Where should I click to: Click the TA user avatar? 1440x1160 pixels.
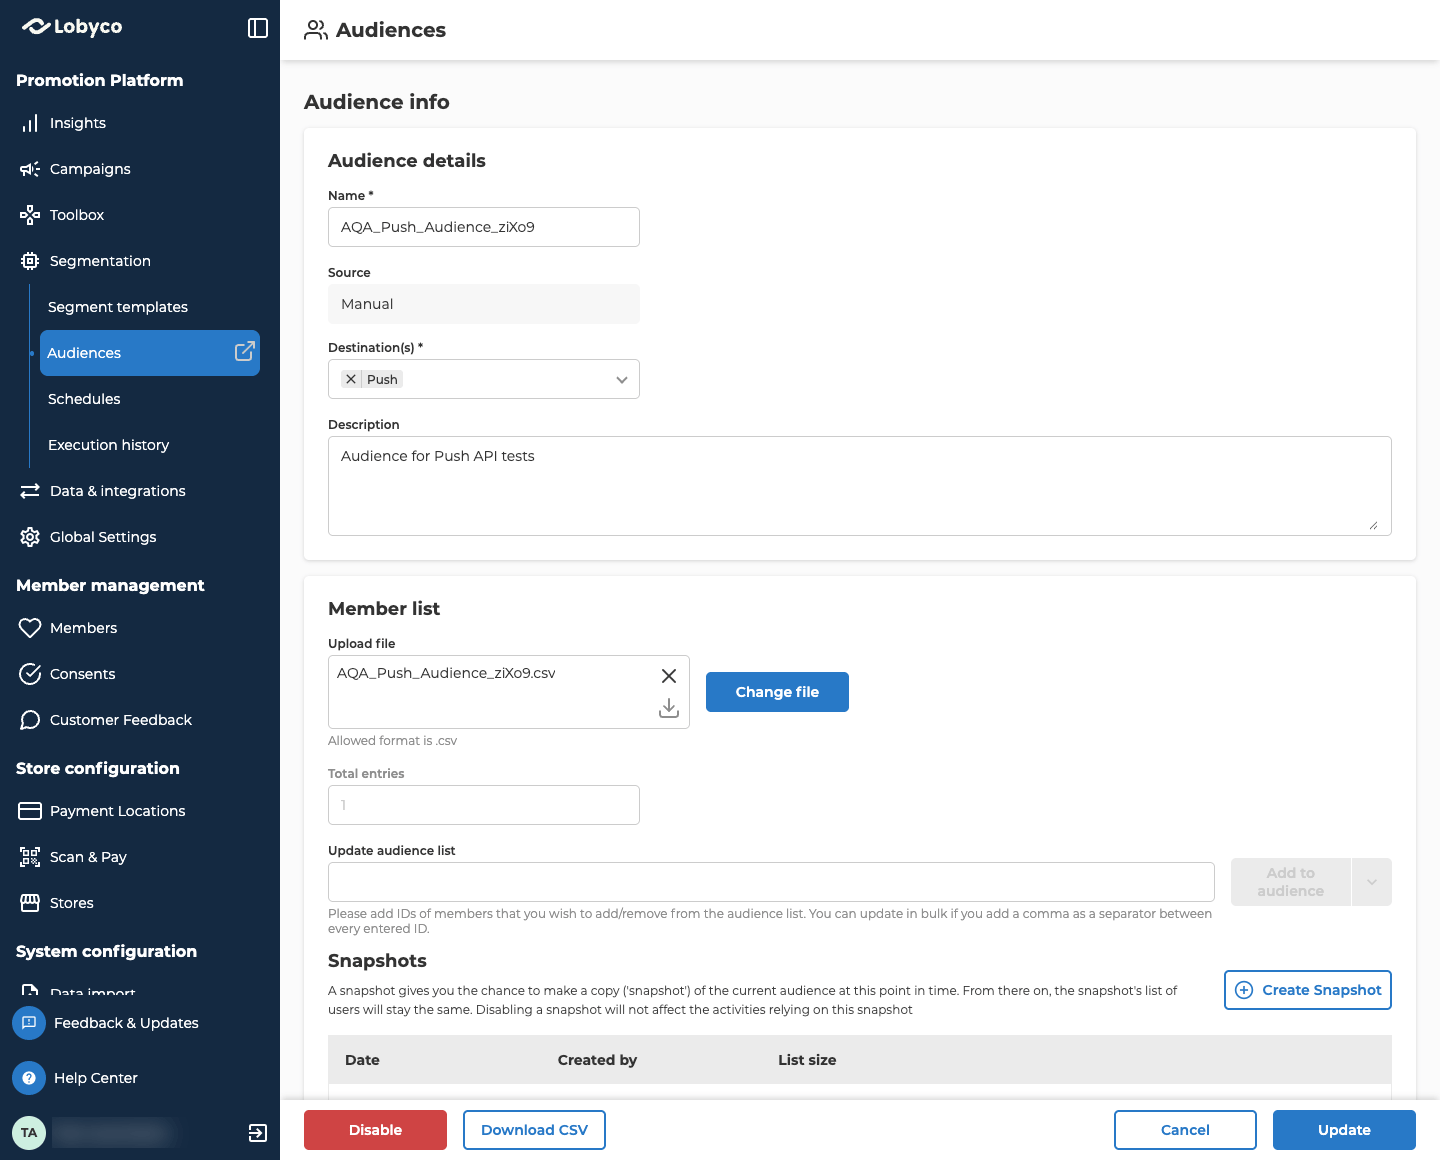pyautogui.click(x=29, y=1133)
